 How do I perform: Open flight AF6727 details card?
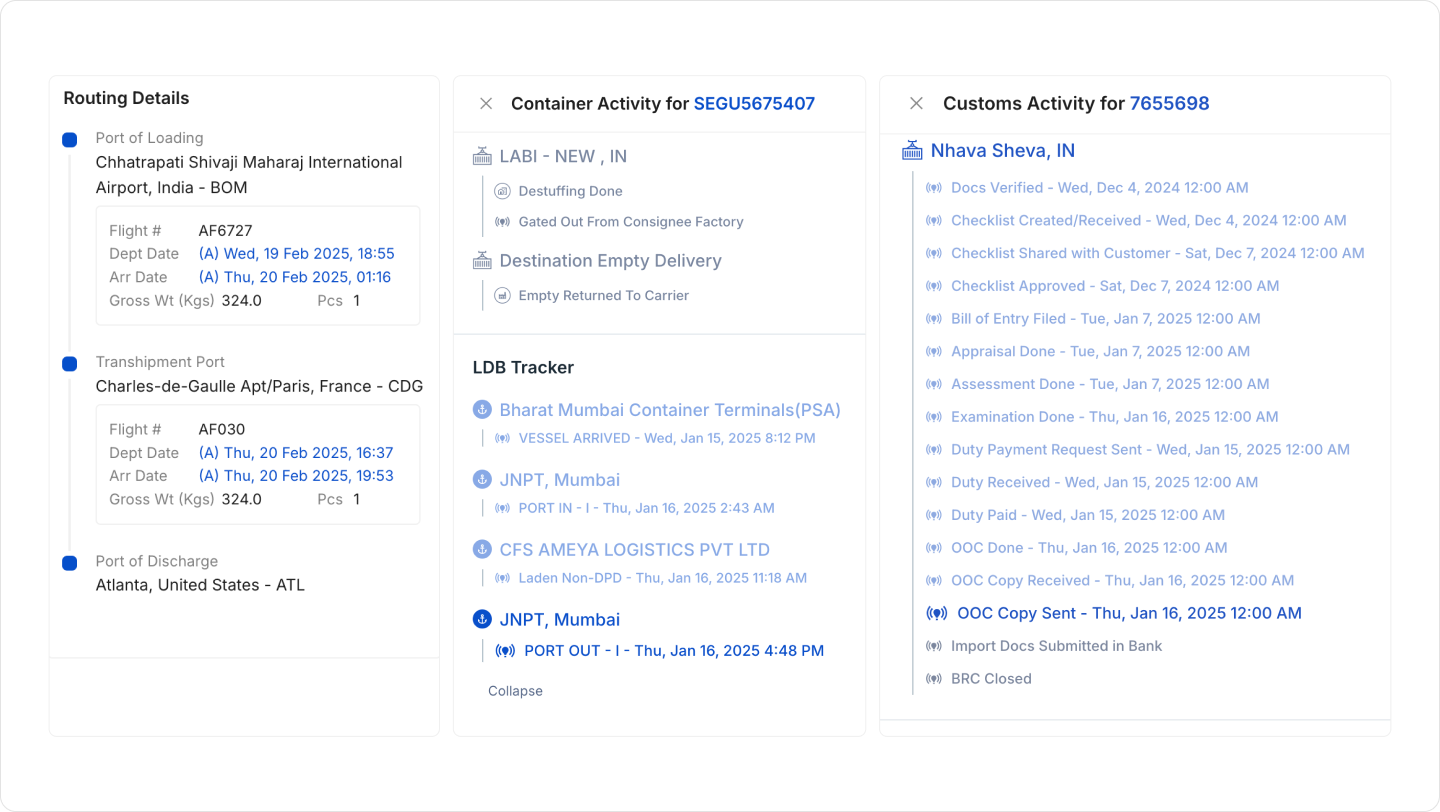(x=258, y=266)
